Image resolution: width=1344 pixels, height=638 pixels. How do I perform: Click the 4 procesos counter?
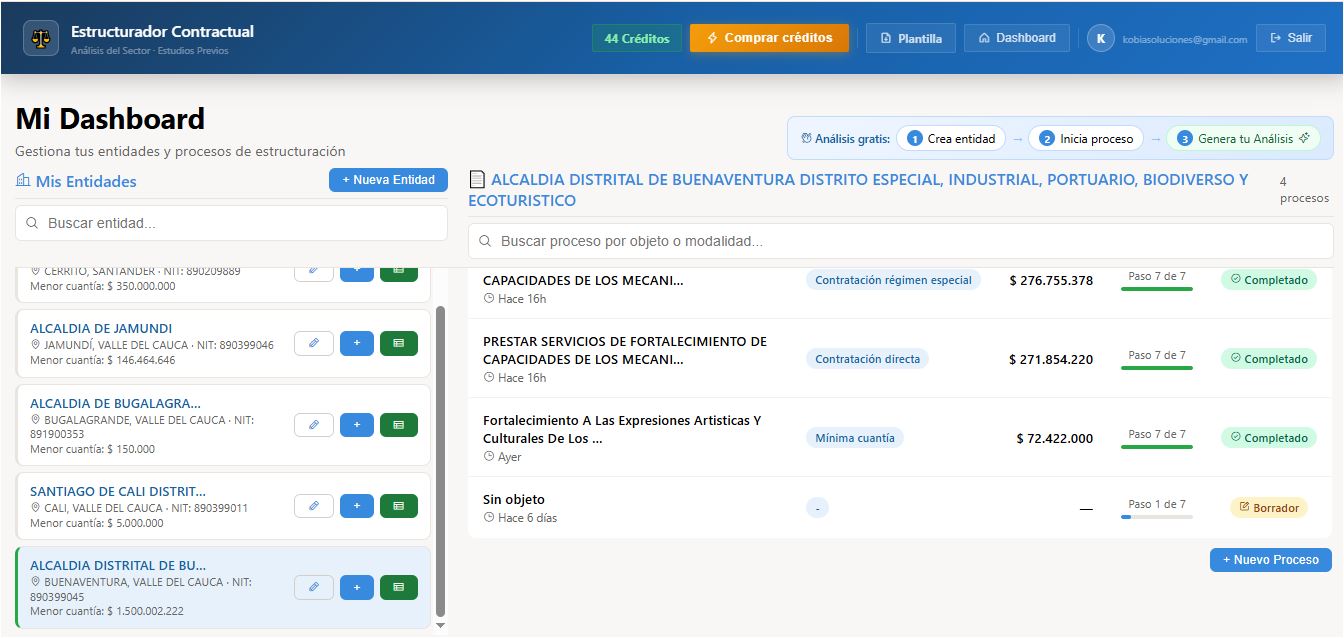point(1304,190)
